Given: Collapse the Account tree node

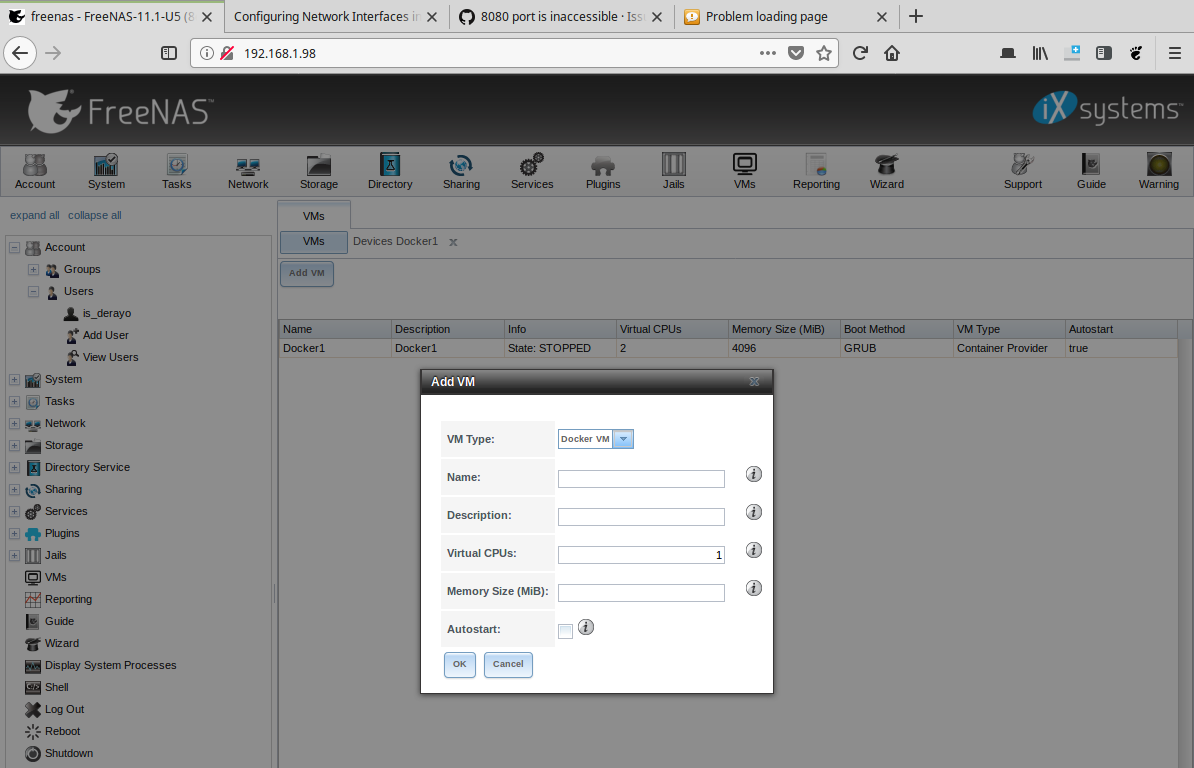Looking at the screenshot, I should 14,247.
